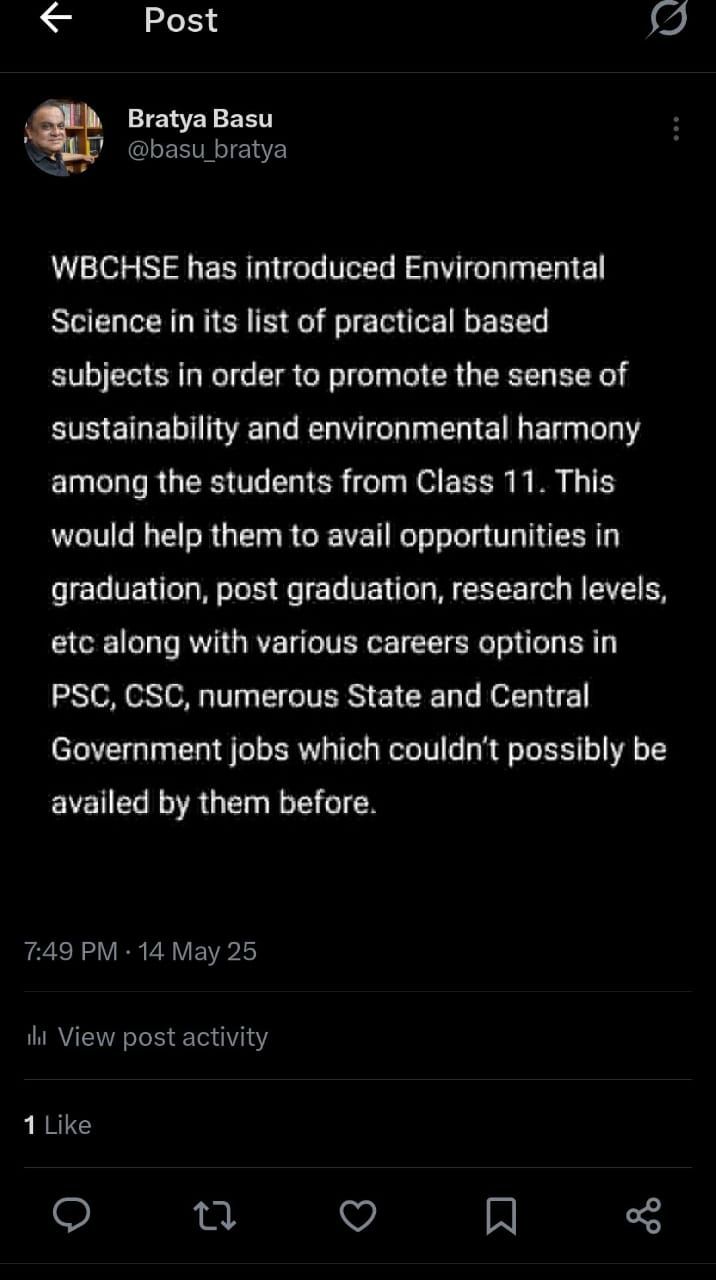Open the three-dot more options menu
Screen dimensions: 716x1280
(676, 128)
